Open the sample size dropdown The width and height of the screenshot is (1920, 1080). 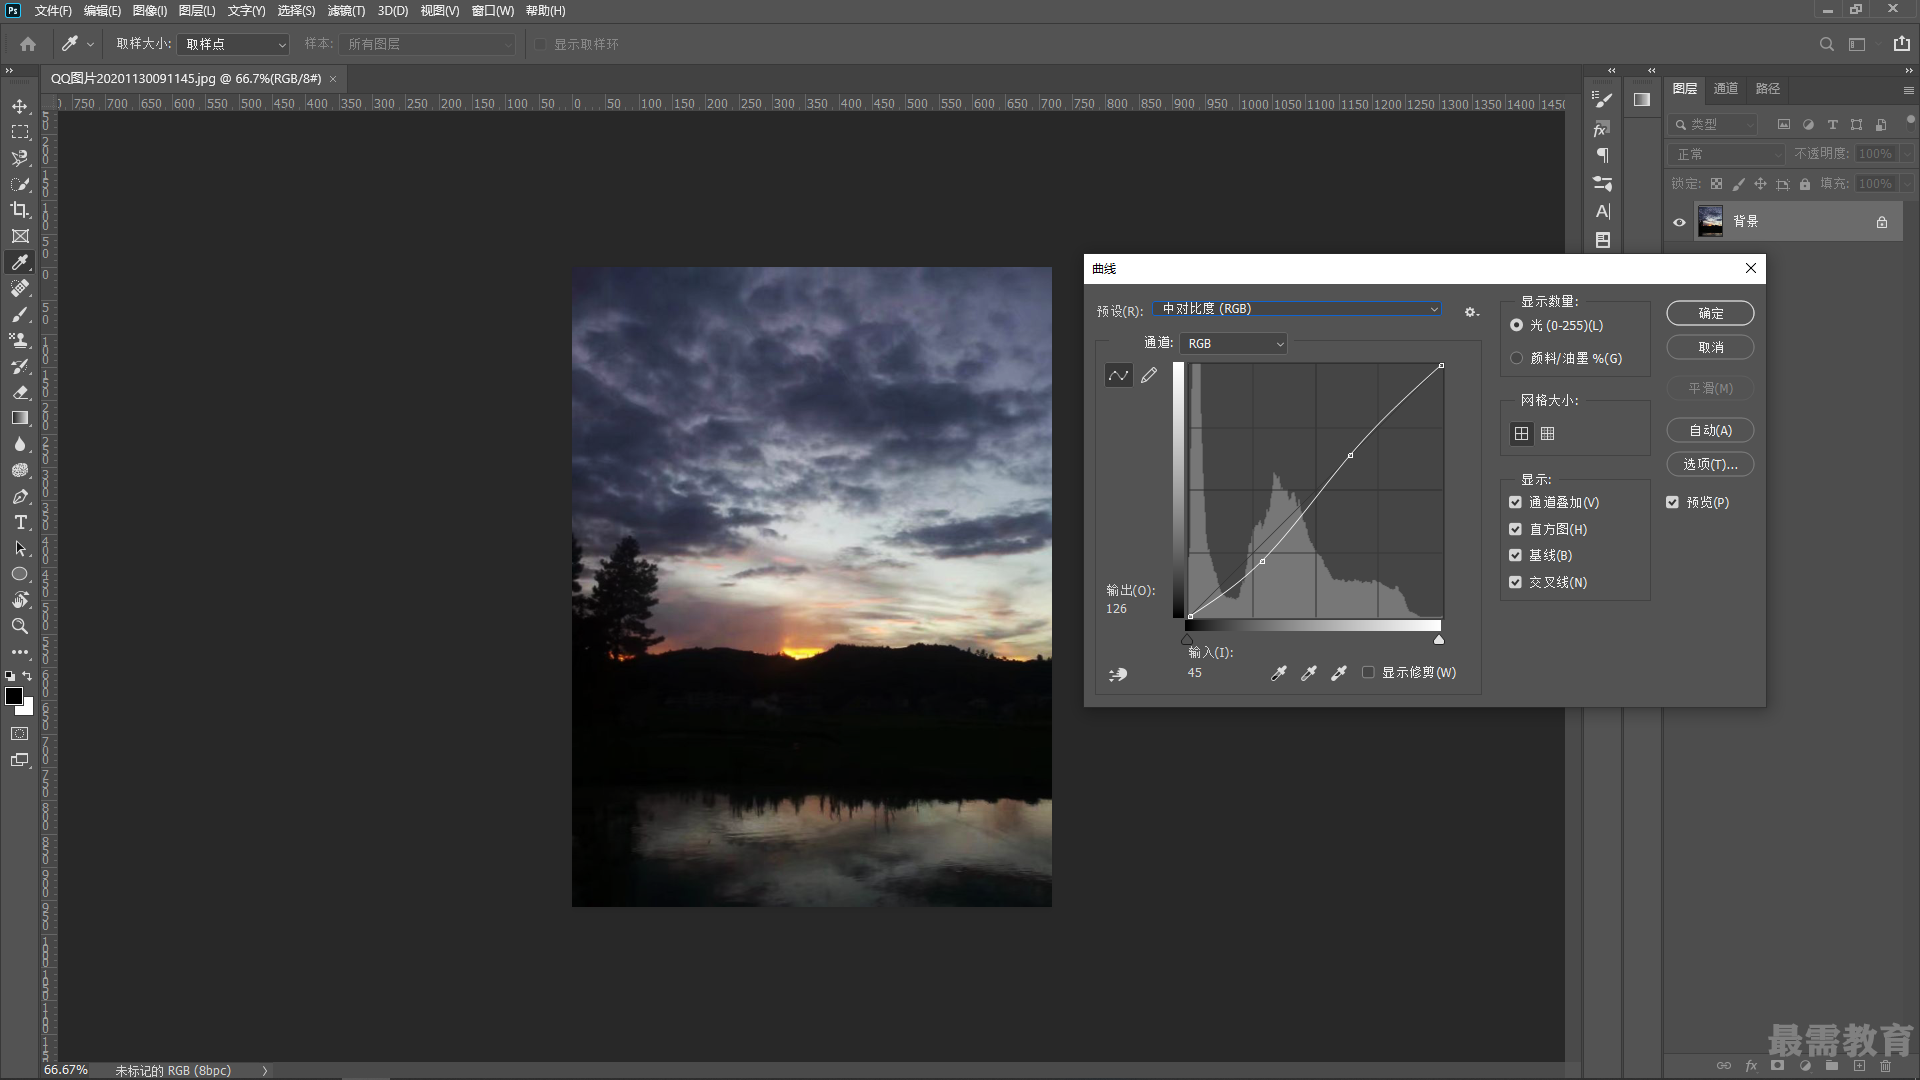233,44
